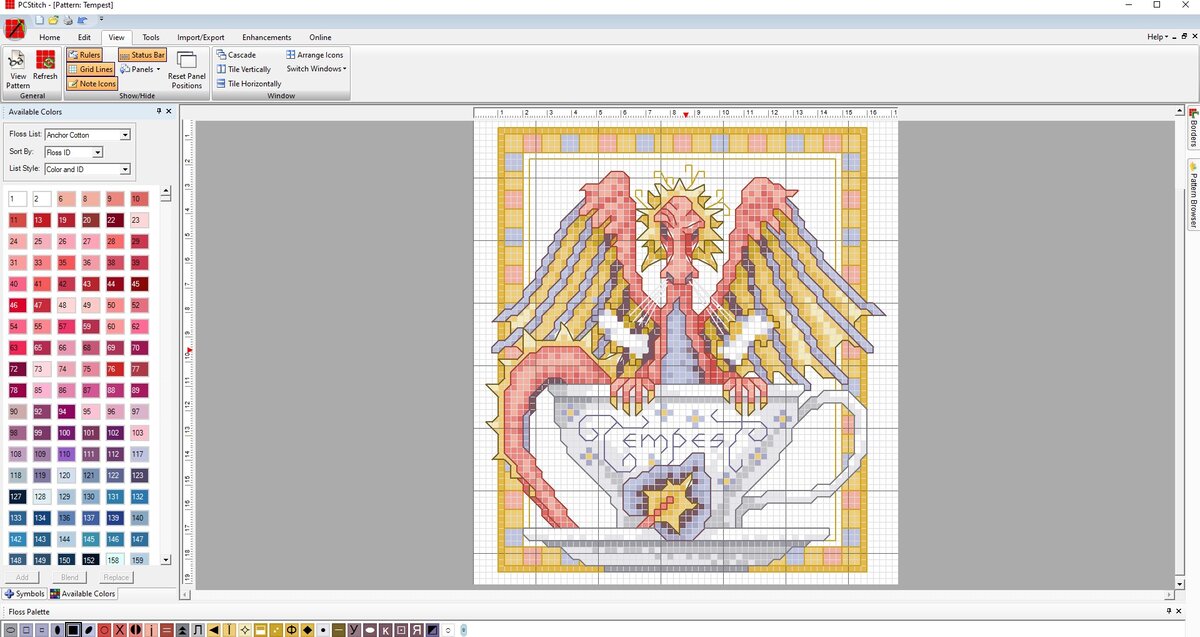Toggle Note Icons visibility
Viewport: 1200px width, 637px height.
pos(92,84)
